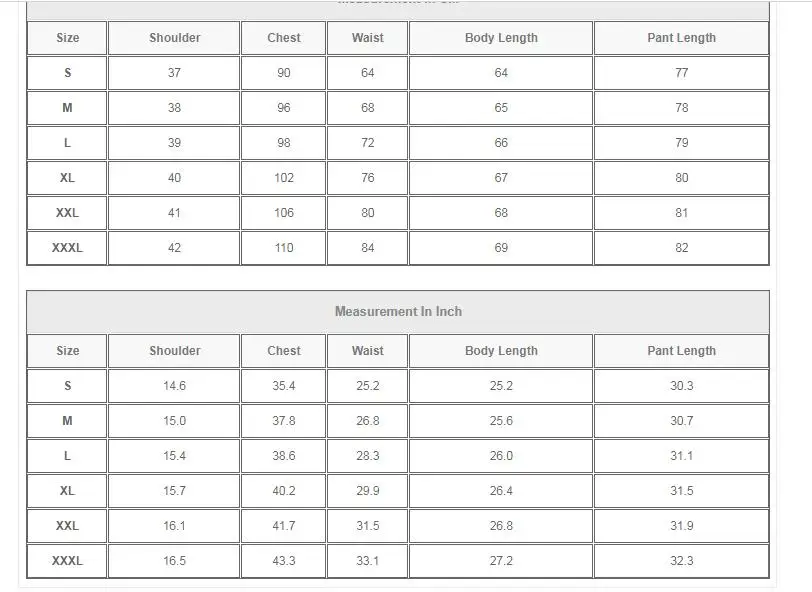
Task: Select the Pant Length header in inch table
Action: [682, 351]
